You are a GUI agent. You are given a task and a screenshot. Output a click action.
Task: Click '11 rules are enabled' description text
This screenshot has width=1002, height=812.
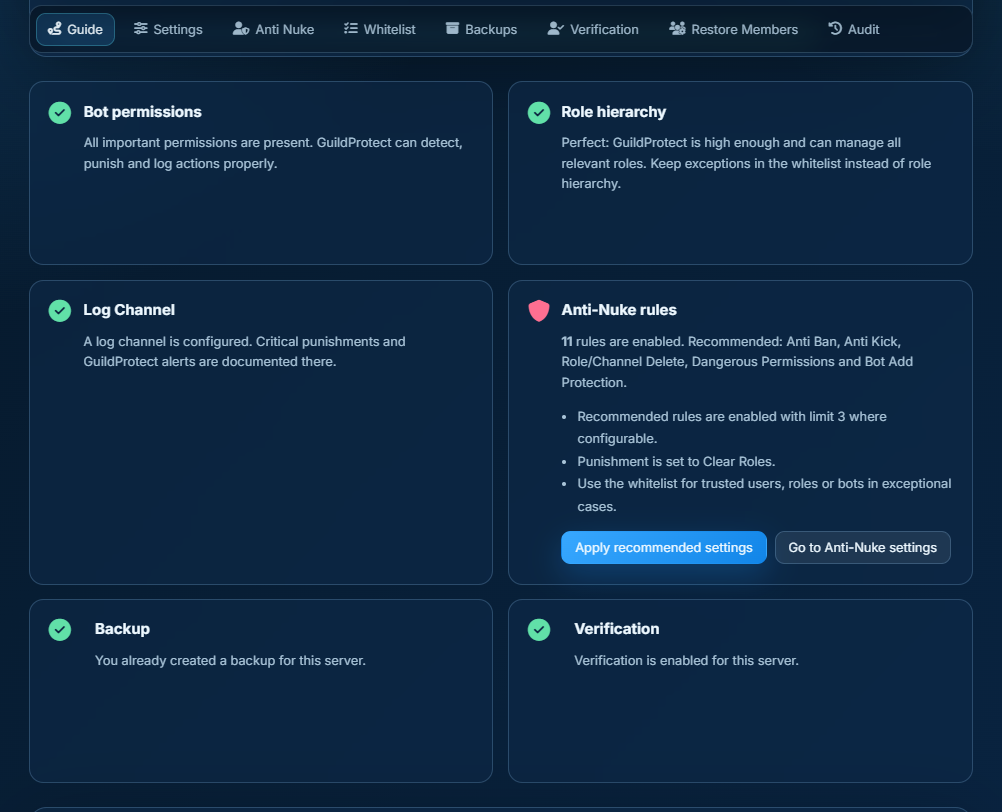tap(737, 362)
